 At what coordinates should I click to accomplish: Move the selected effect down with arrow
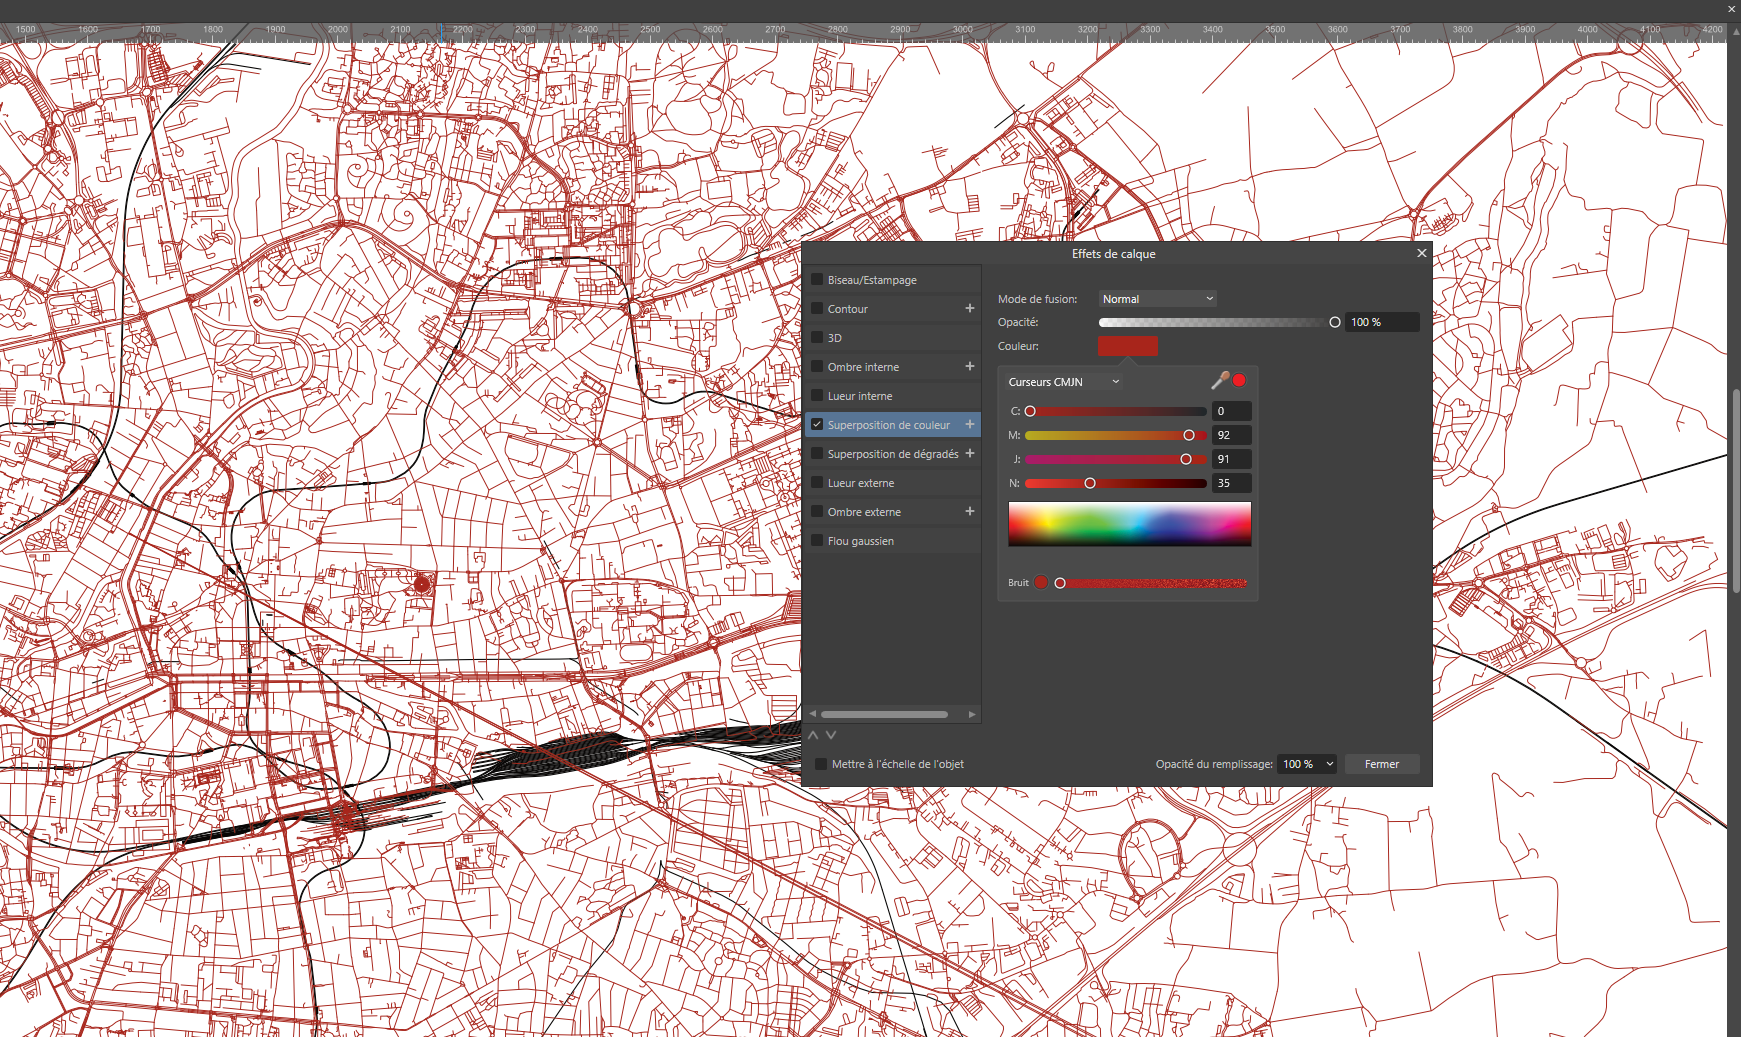point(831,735)
